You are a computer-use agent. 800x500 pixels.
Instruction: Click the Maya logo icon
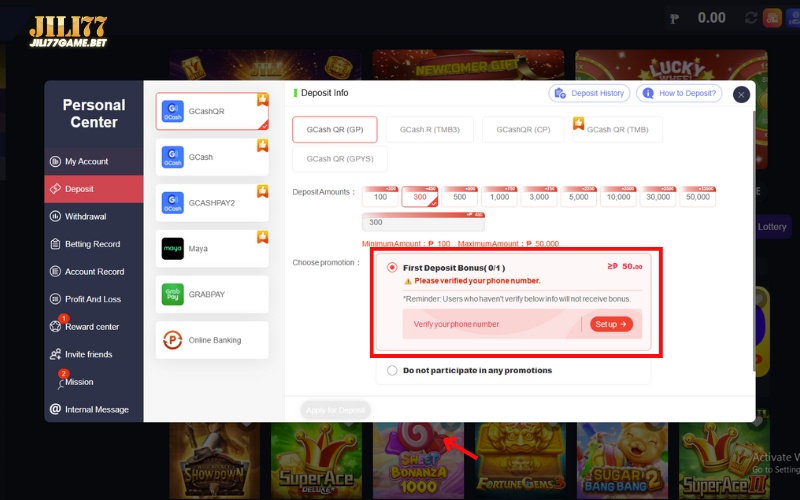tap(172, 248)
